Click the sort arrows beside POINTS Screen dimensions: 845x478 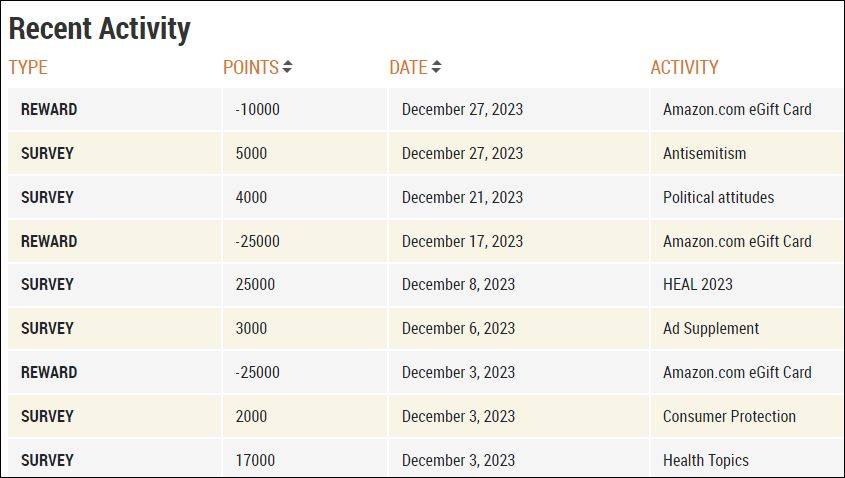pos(288,68)
